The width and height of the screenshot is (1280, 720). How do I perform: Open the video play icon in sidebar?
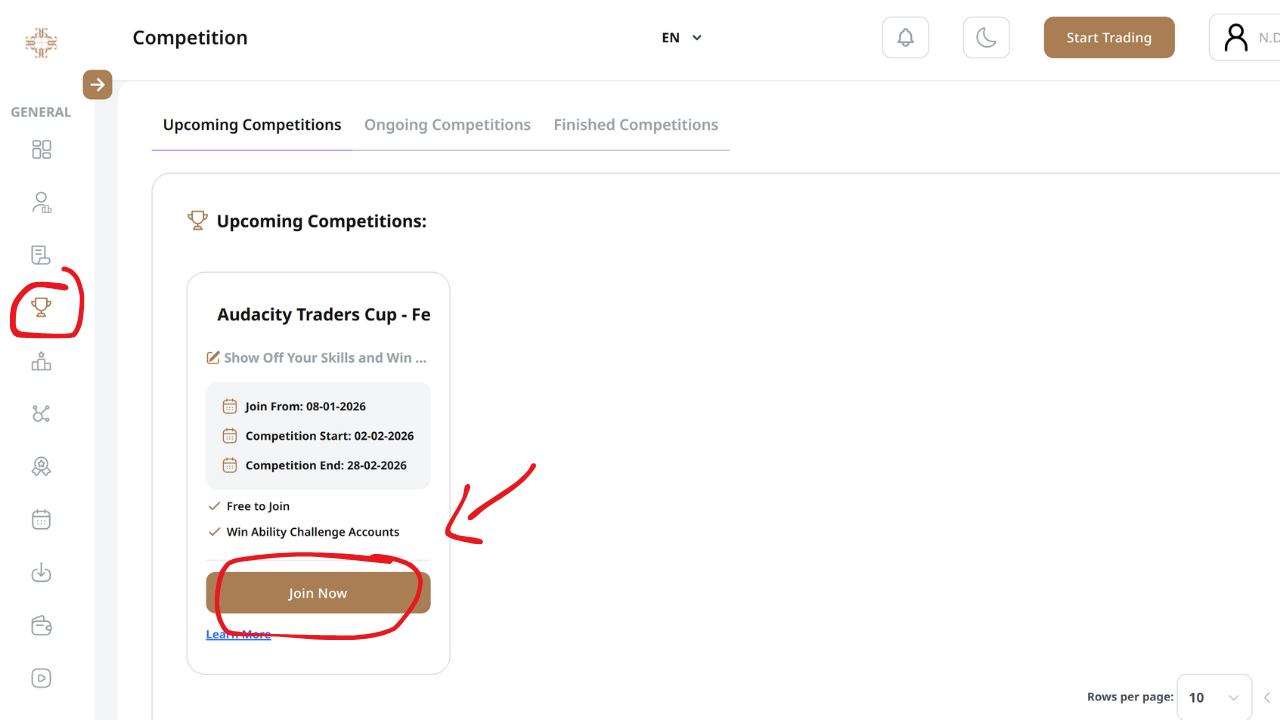(41, 678)
